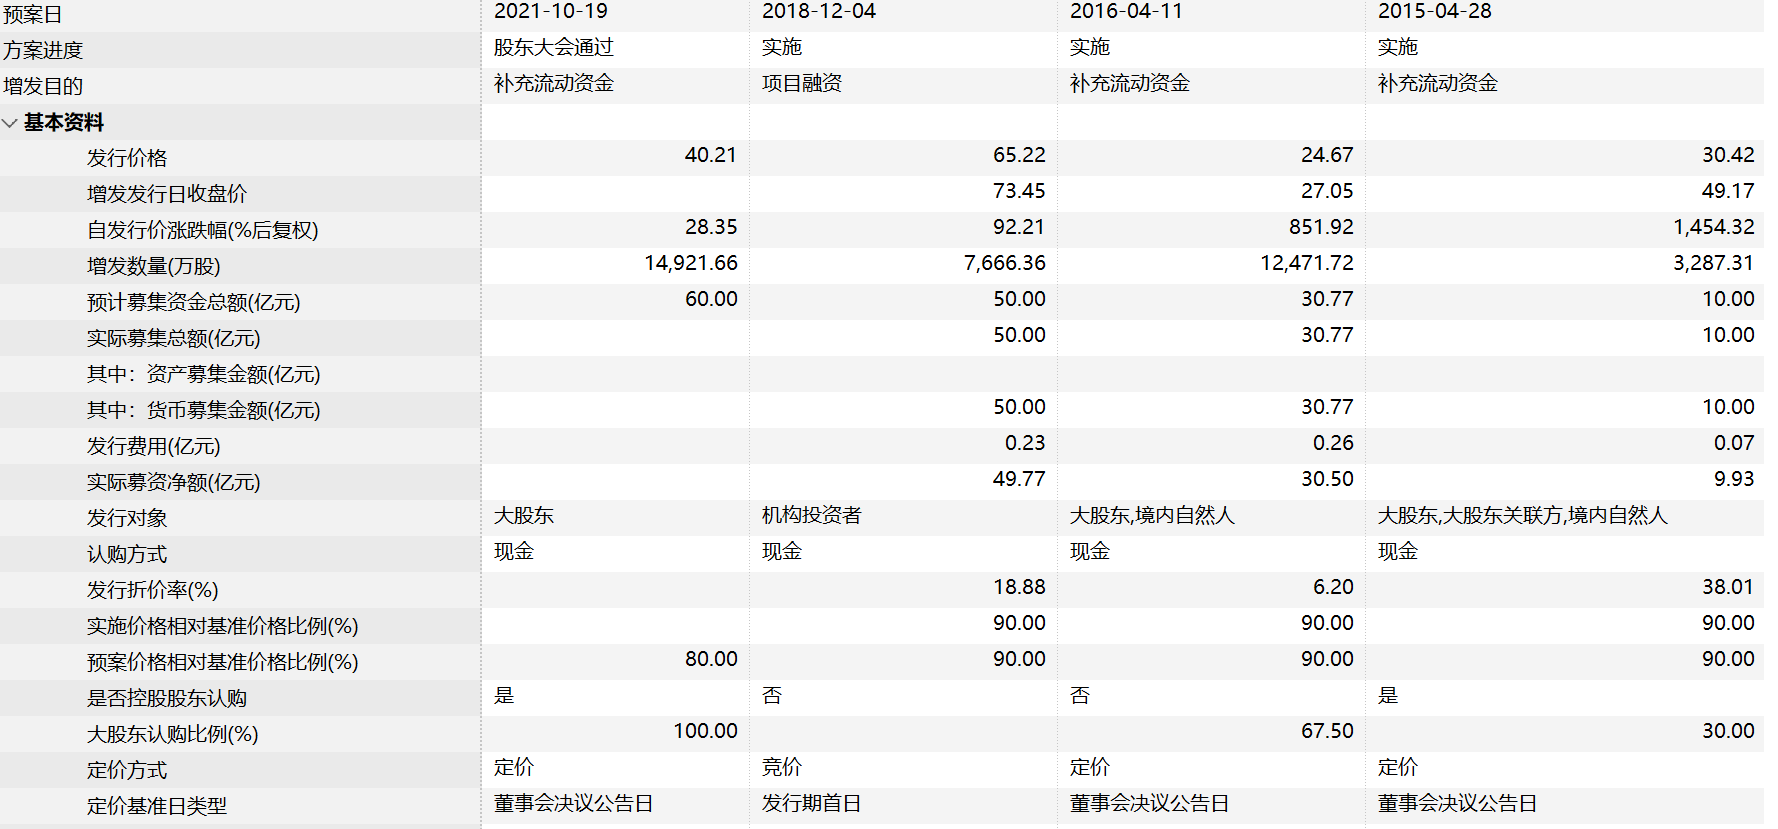This screenshot has width=1778, height=829.
Task: Click the 是否控股股东认购 row label
Action: (167, 698)
